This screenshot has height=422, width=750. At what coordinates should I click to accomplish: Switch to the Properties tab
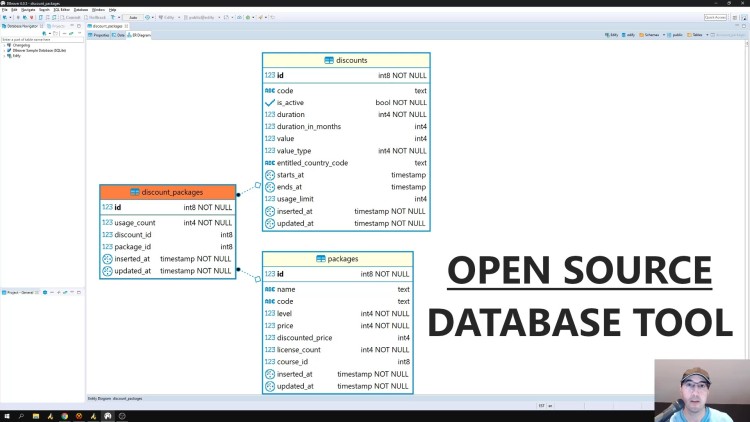(99, 35)
